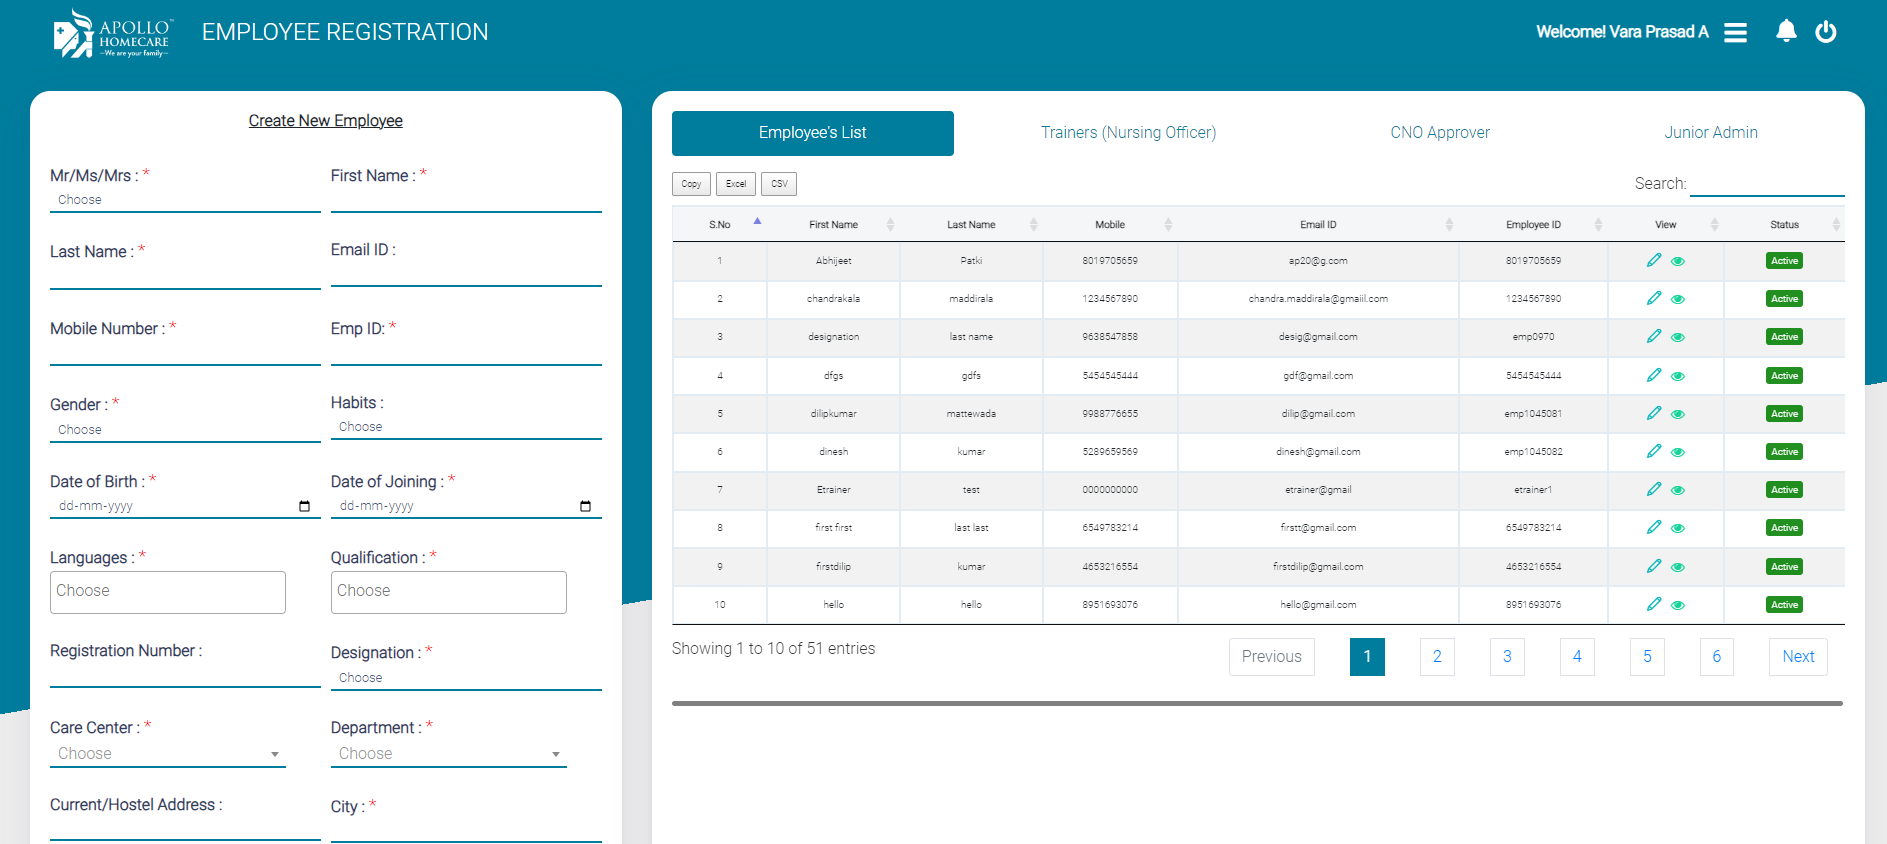The width and height of the screenshot is (1887, 844).
Task: Toggle Active status for employee hello
Action: click(1784, 605)
